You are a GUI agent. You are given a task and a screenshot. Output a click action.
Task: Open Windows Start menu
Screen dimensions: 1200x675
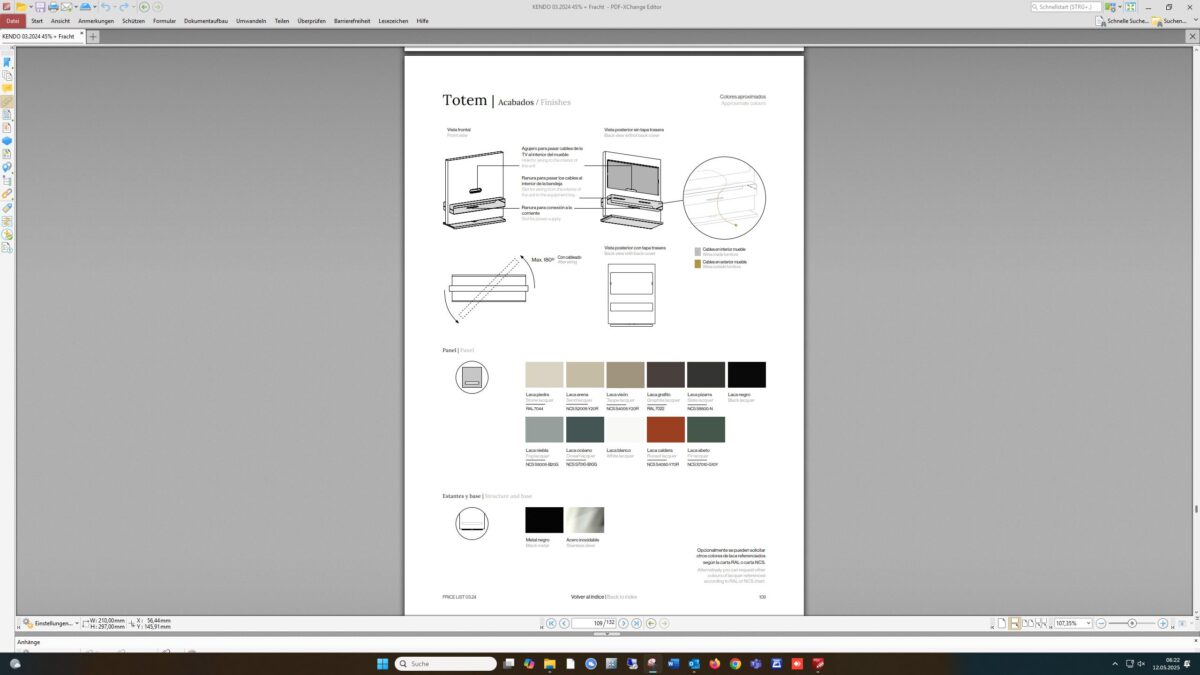(x=382, y=663)
